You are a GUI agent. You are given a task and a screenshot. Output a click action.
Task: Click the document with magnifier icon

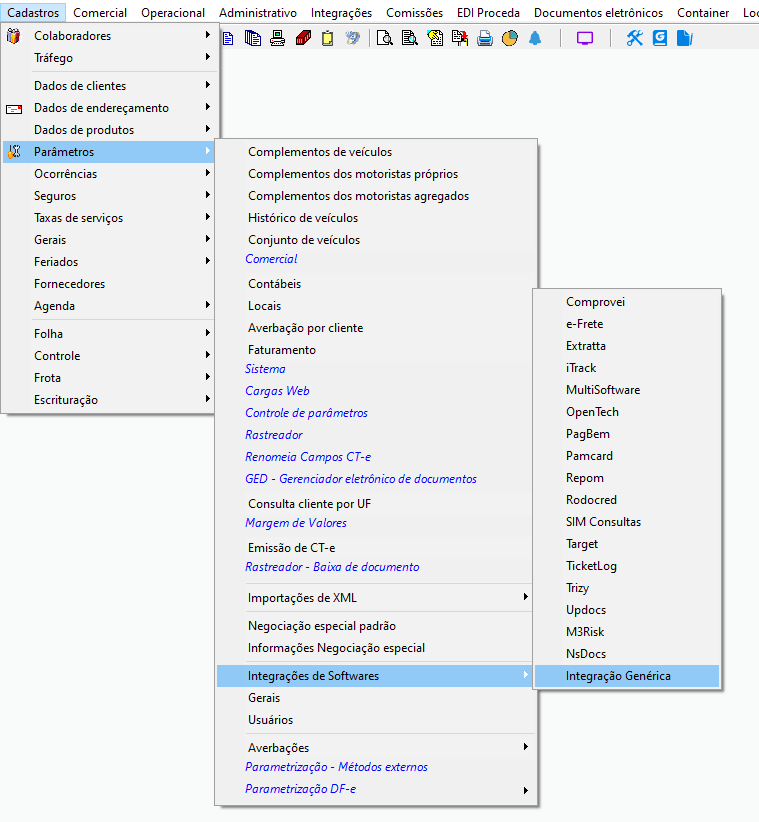tap(385, 38)
